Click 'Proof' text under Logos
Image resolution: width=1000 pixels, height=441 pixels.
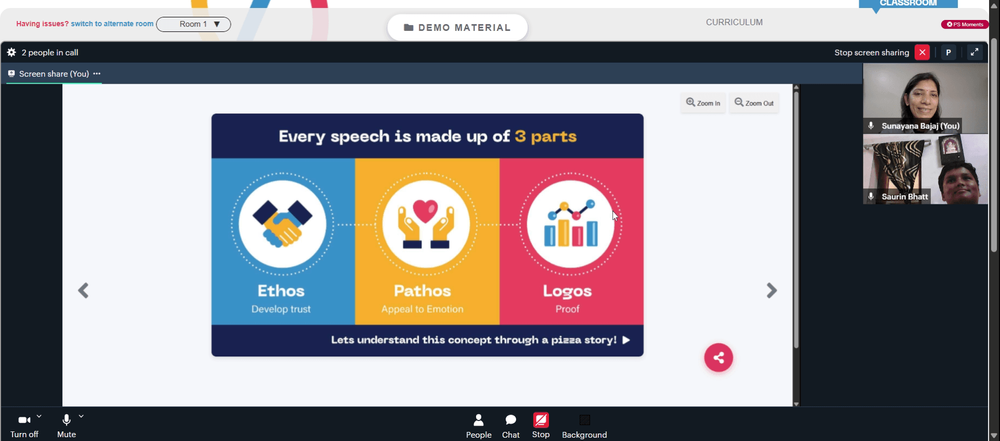coord(567,310)
